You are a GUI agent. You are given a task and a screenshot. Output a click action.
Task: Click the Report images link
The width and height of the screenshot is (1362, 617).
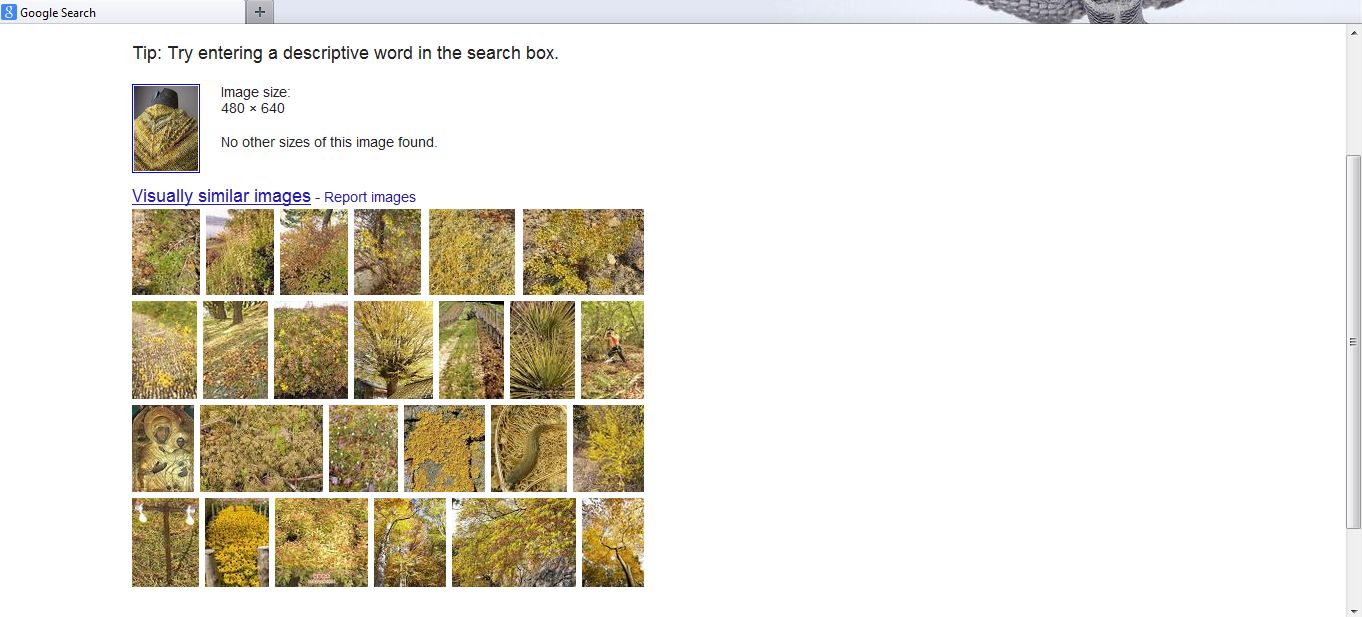tap(370, 197)
